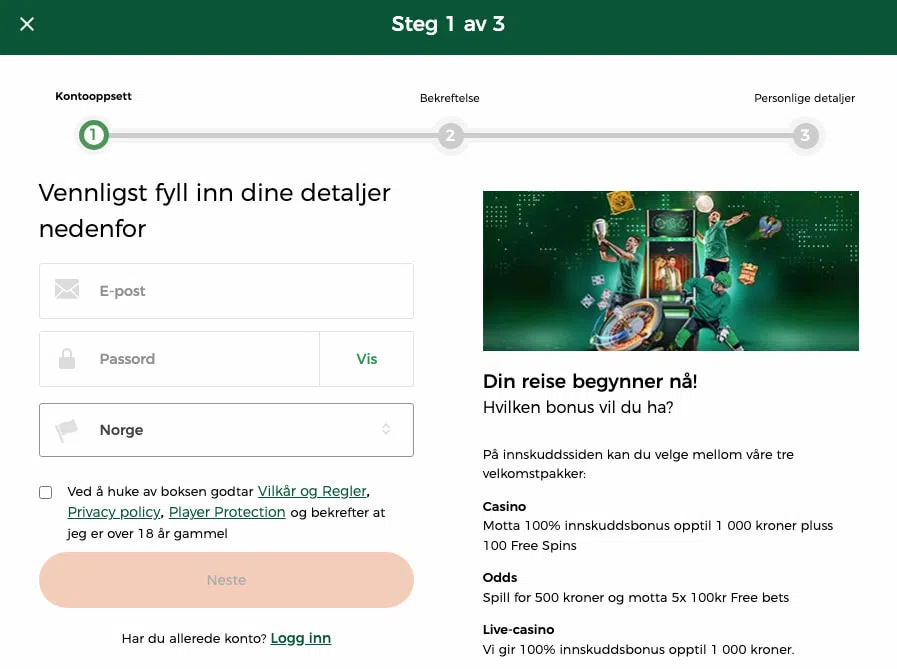Open the Privacy policy link

114,512
